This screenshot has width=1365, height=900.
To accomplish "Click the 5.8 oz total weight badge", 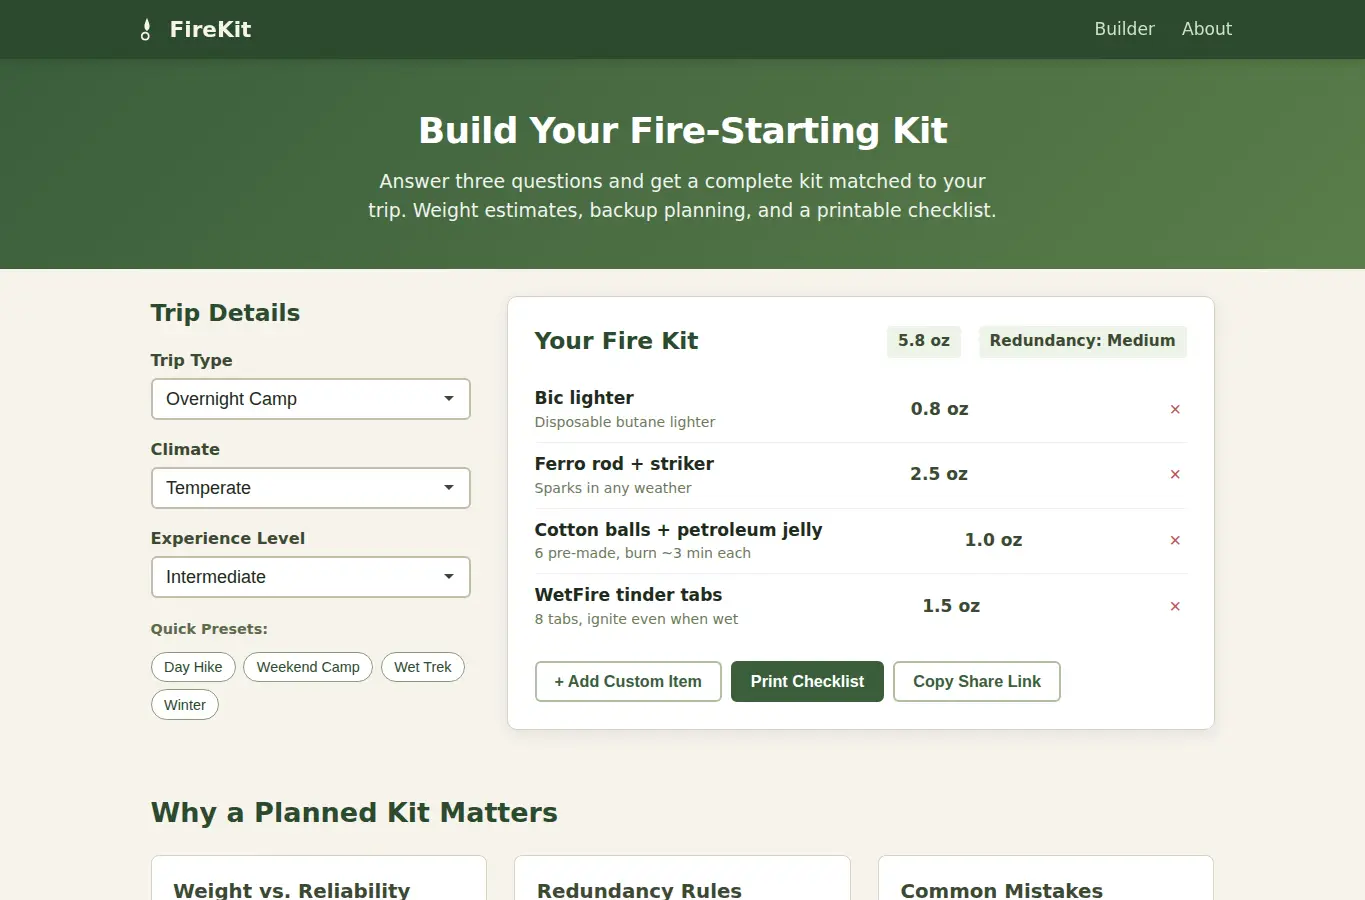I will coord(924,341).
